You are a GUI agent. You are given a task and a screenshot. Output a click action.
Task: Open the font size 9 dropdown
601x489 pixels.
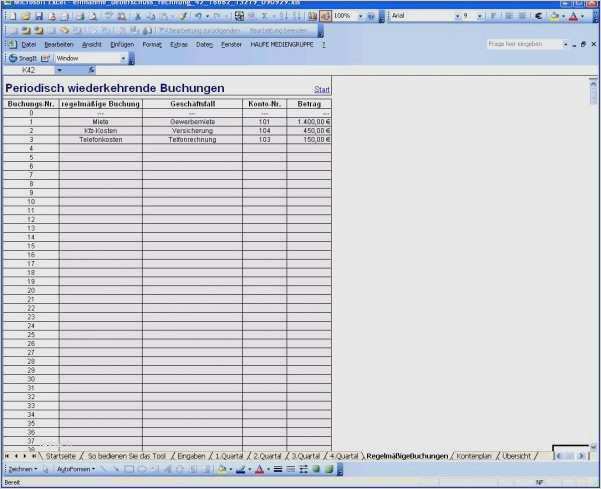pos(479,16)
